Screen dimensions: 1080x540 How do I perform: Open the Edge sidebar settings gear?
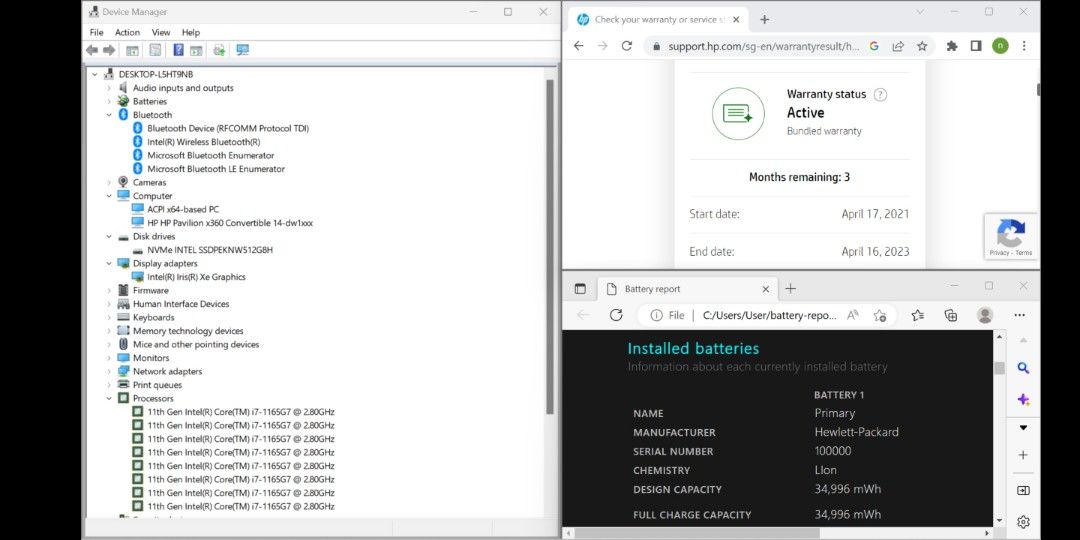point(1023,521)
